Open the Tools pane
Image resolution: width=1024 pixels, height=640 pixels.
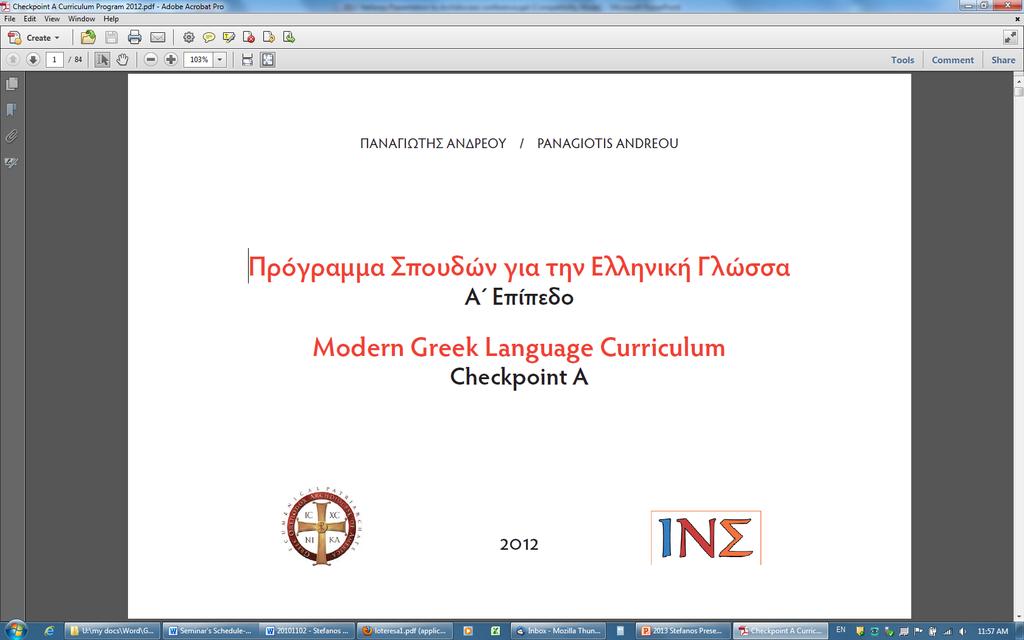pos(903,59)
